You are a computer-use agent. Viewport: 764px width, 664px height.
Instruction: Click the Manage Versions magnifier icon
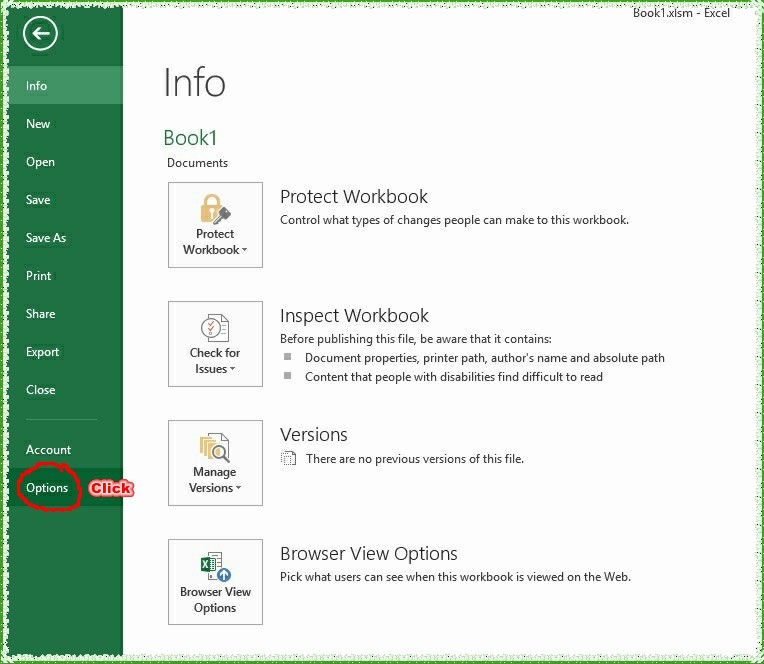tap(215, 447)
